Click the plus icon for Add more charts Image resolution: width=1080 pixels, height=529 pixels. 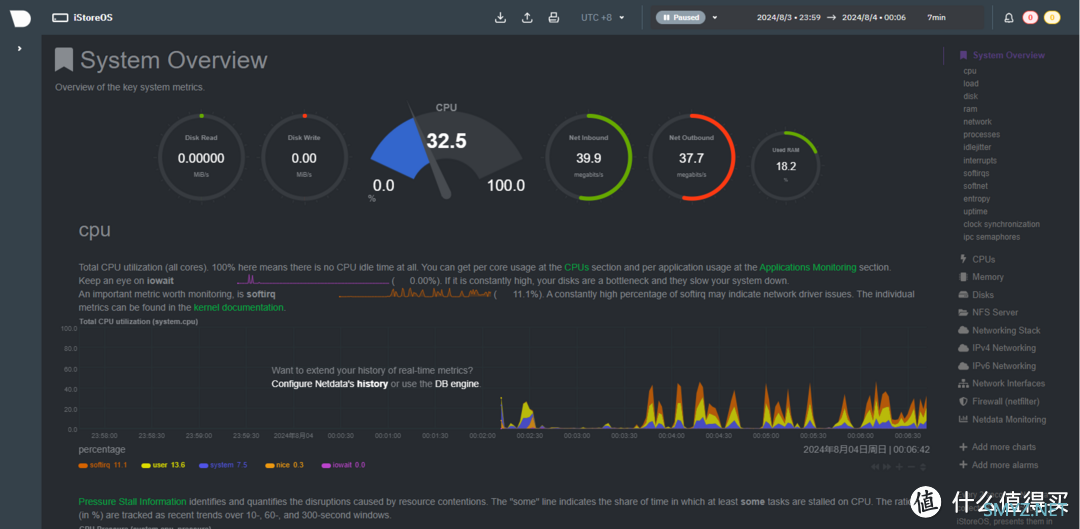coord(963,447)
